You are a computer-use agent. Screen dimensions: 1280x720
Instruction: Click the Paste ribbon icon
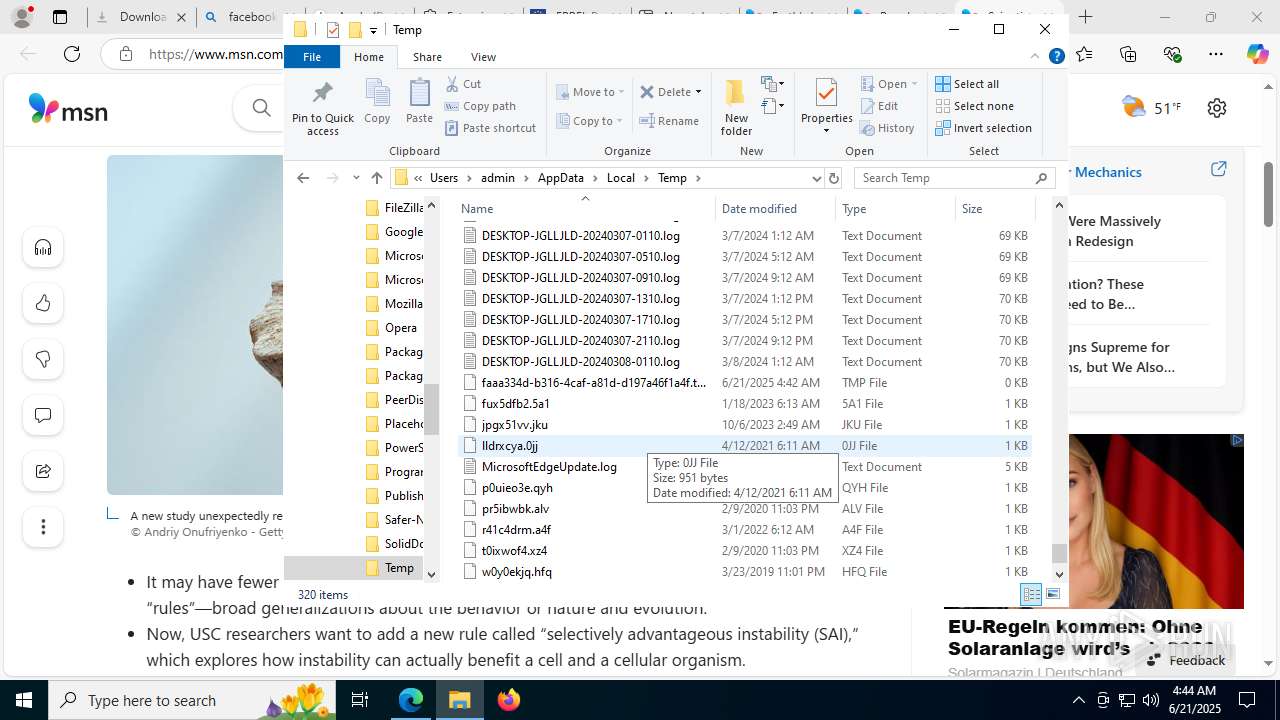pos(419,100)
